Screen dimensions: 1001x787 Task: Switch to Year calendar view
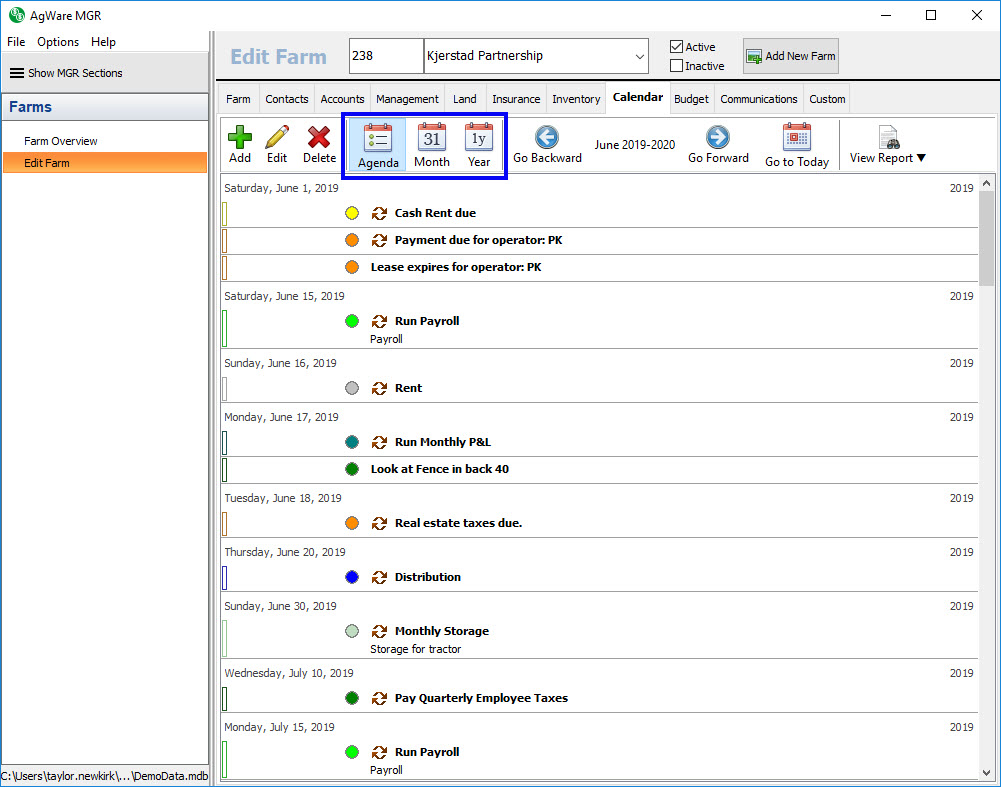point(479,138)
